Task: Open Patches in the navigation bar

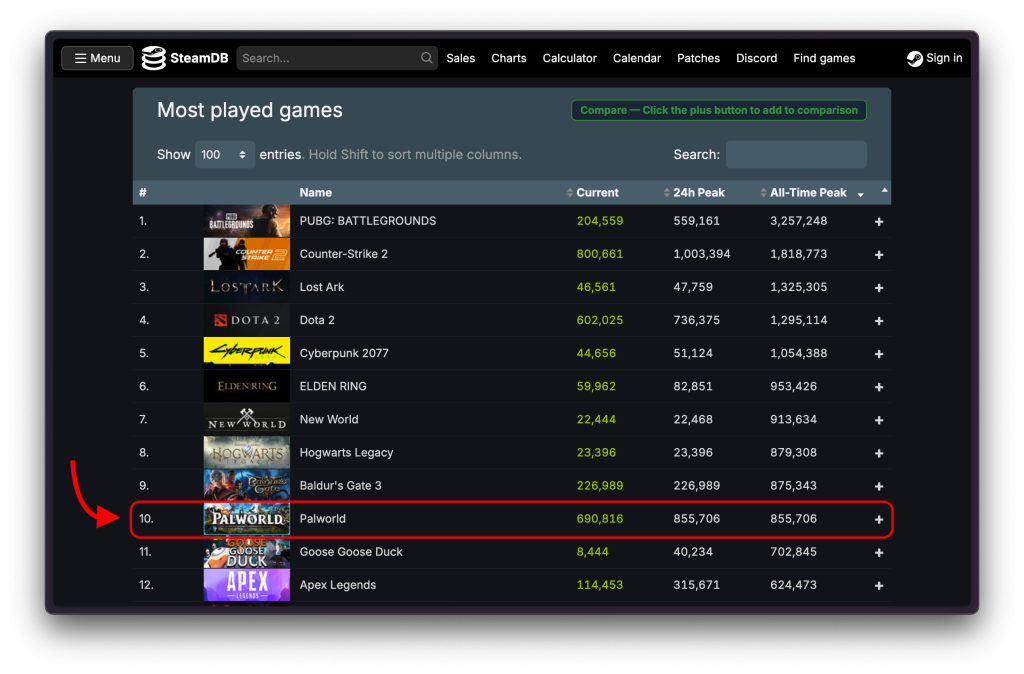Action: (x=698, y=58)
